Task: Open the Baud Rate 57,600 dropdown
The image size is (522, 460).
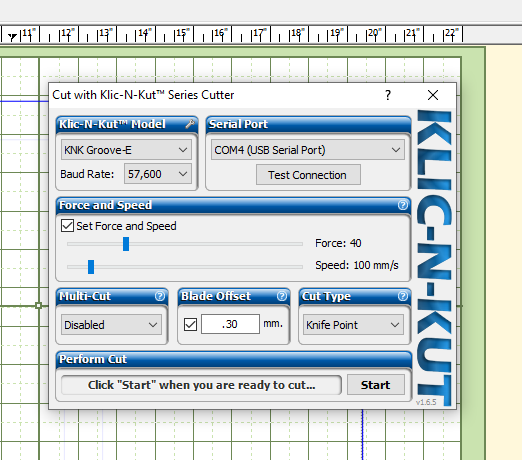Action: [x=158, y=174]
